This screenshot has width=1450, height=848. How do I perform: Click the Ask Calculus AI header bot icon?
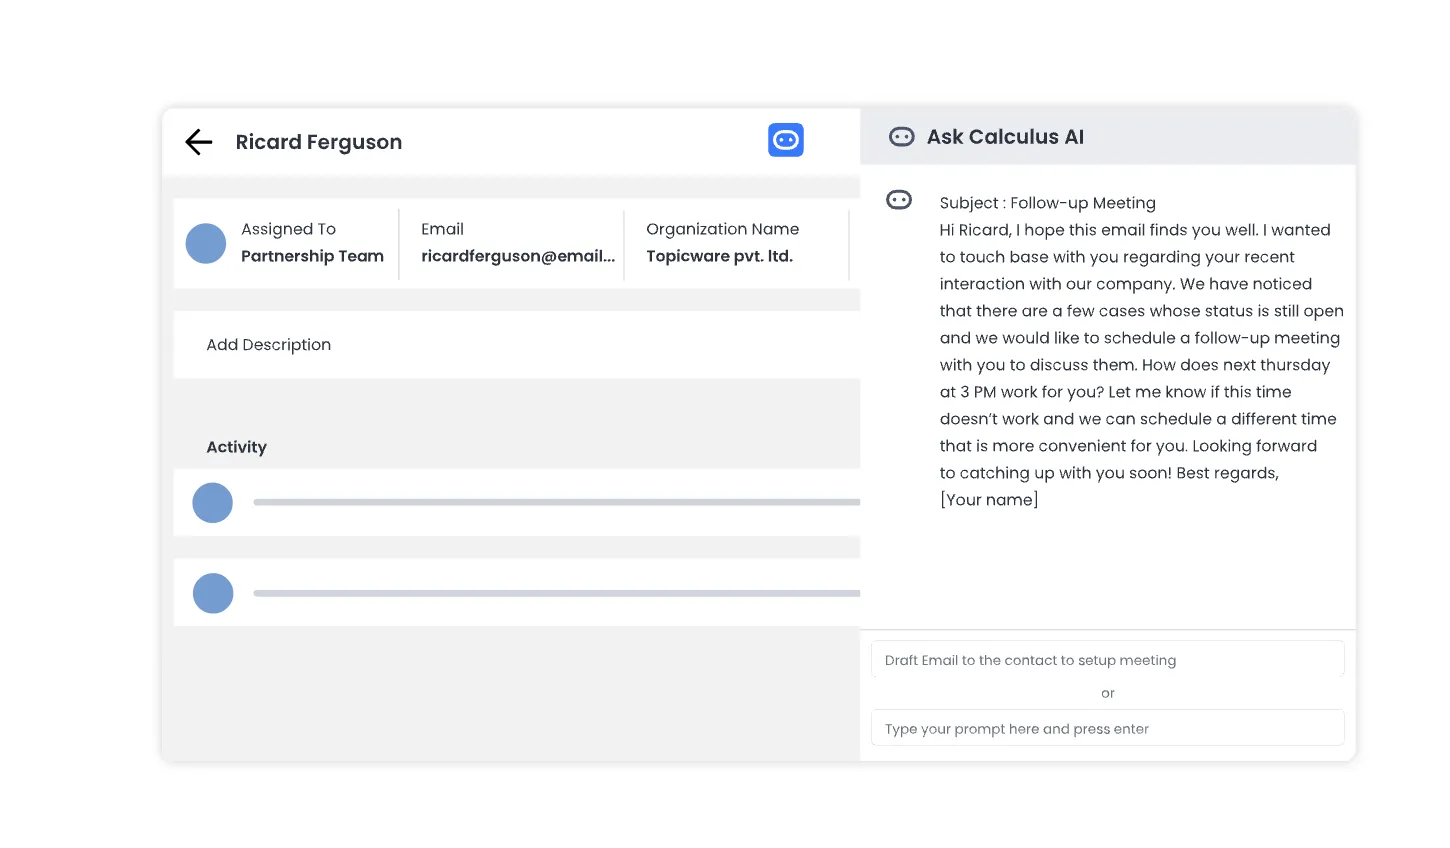tap(902, 137)
